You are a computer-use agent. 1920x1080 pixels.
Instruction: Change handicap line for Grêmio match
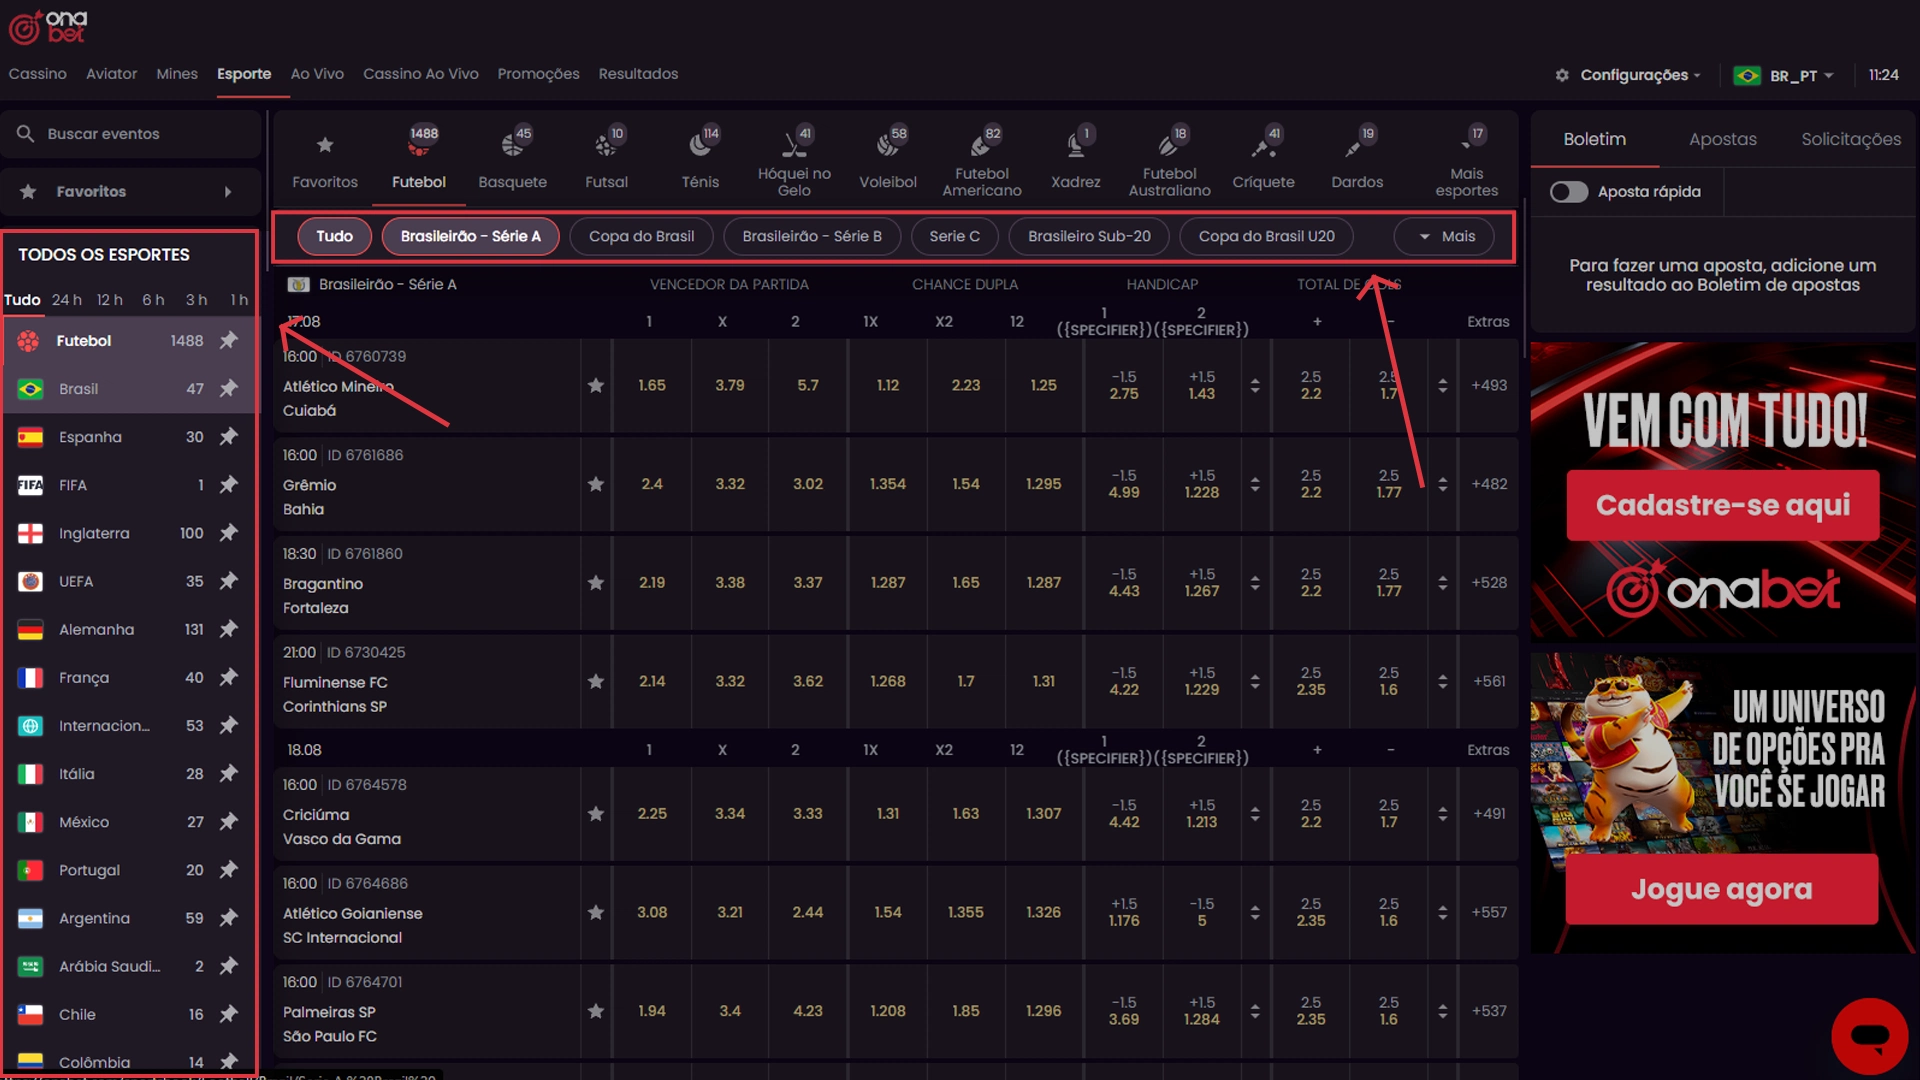[1255, 484]
